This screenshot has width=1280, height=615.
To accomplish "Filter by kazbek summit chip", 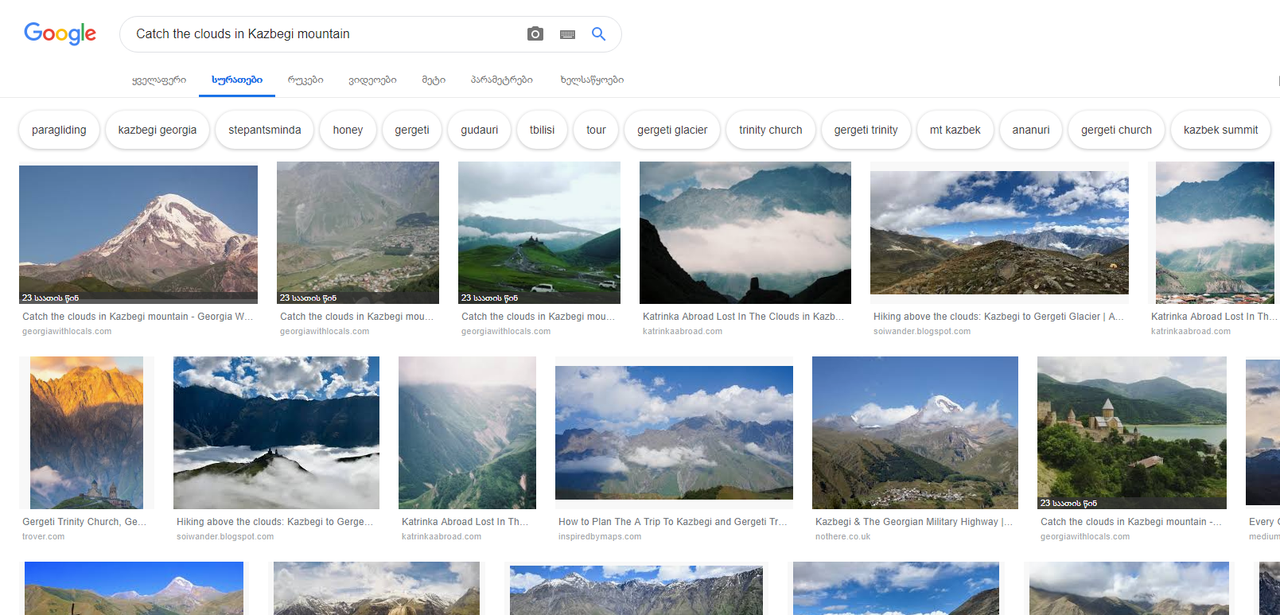I will pos(1220,130).
